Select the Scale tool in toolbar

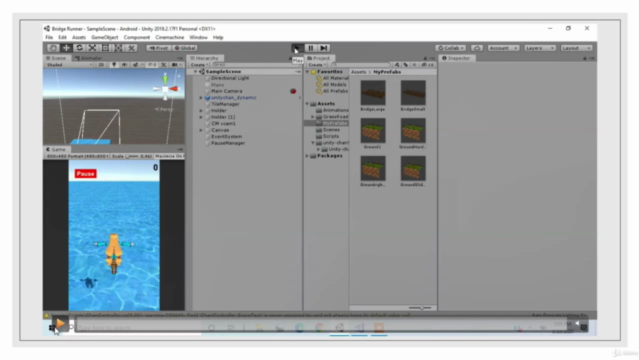pyautogui.click(x=92, y=48)
